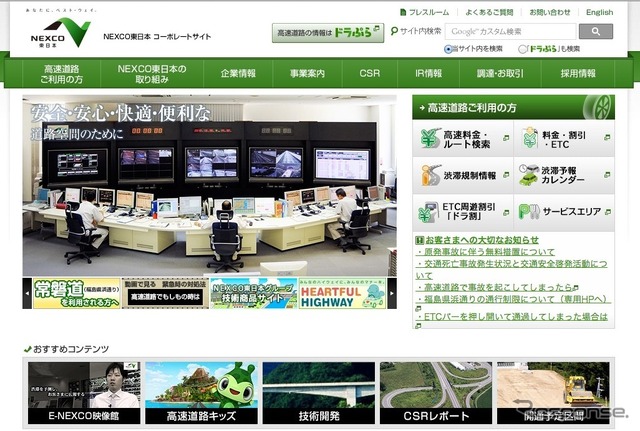This screenshot has height=431, width=640.
Task: Click the 渋滞規制情報 traffic icon
Action: [x=430, y=176]
